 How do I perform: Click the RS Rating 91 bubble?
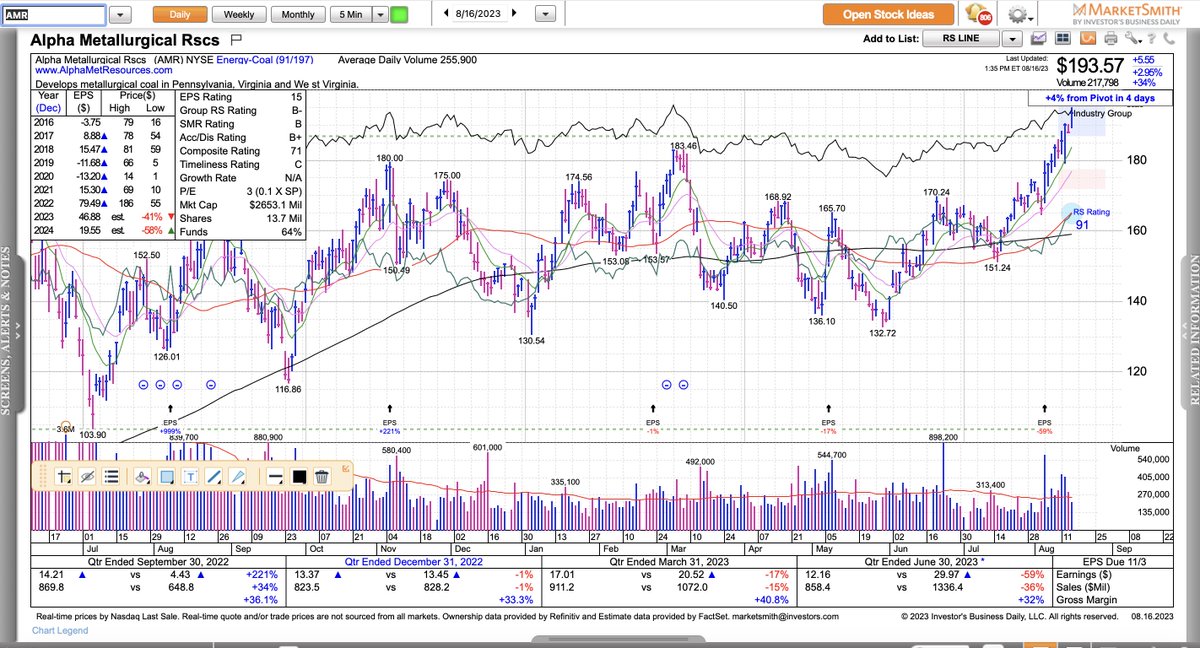[x=1079, y=219]
